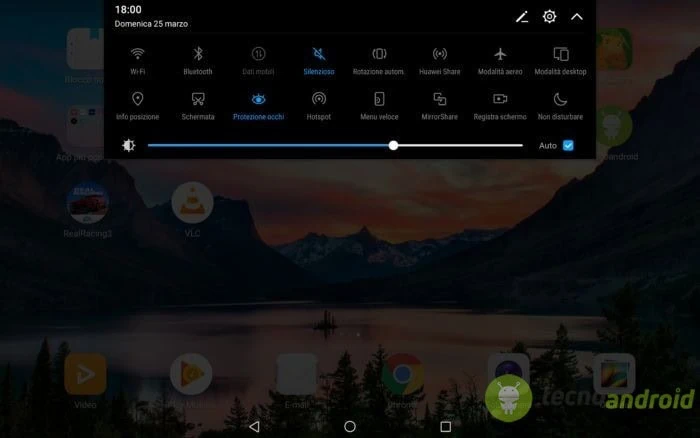This screenshot has width=700, height=438.
Task: Tap the Android back navigation button
Action: point(254,426)
